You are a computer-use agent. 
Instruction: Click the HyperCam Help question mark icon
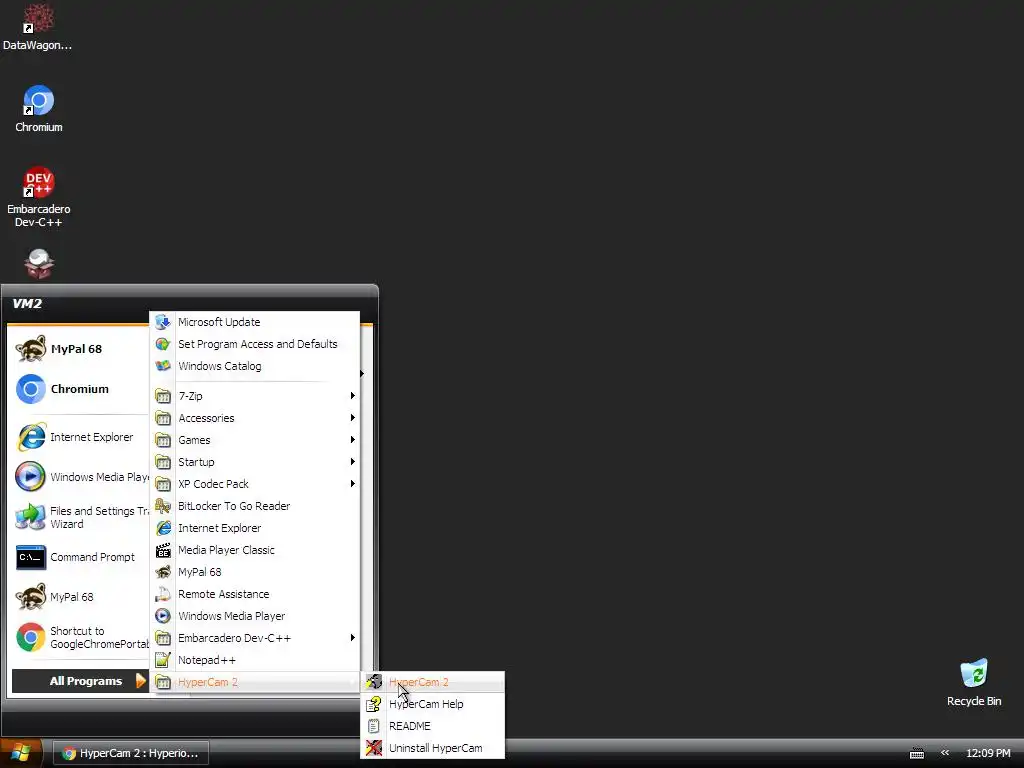coord(374,704)
